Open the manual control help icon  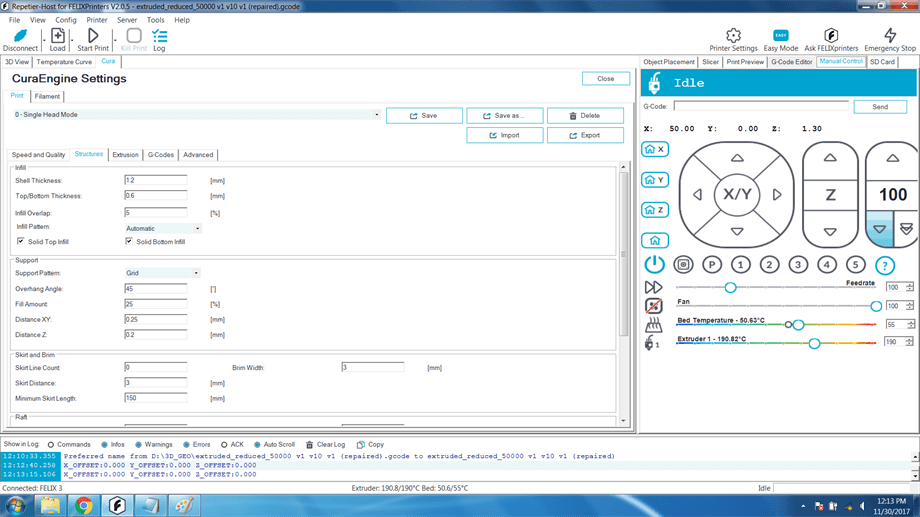(x=885, y=265)
